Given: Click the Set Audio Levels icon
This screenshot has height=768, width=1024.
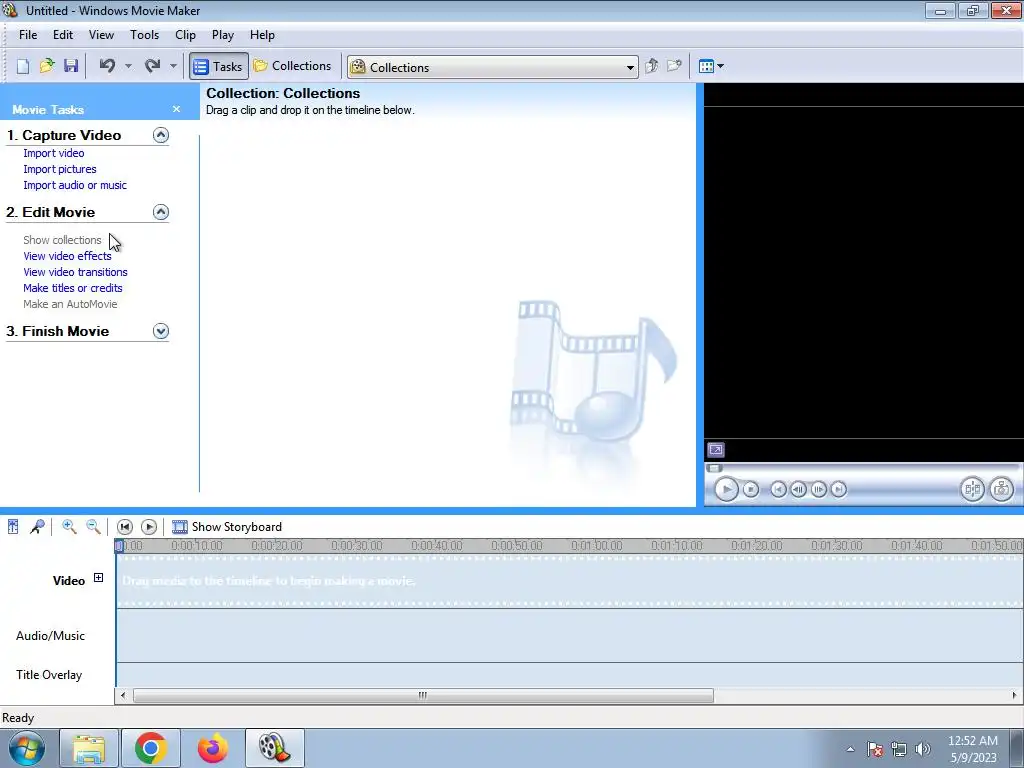Looking at the screenshot, I should point(13,526).
